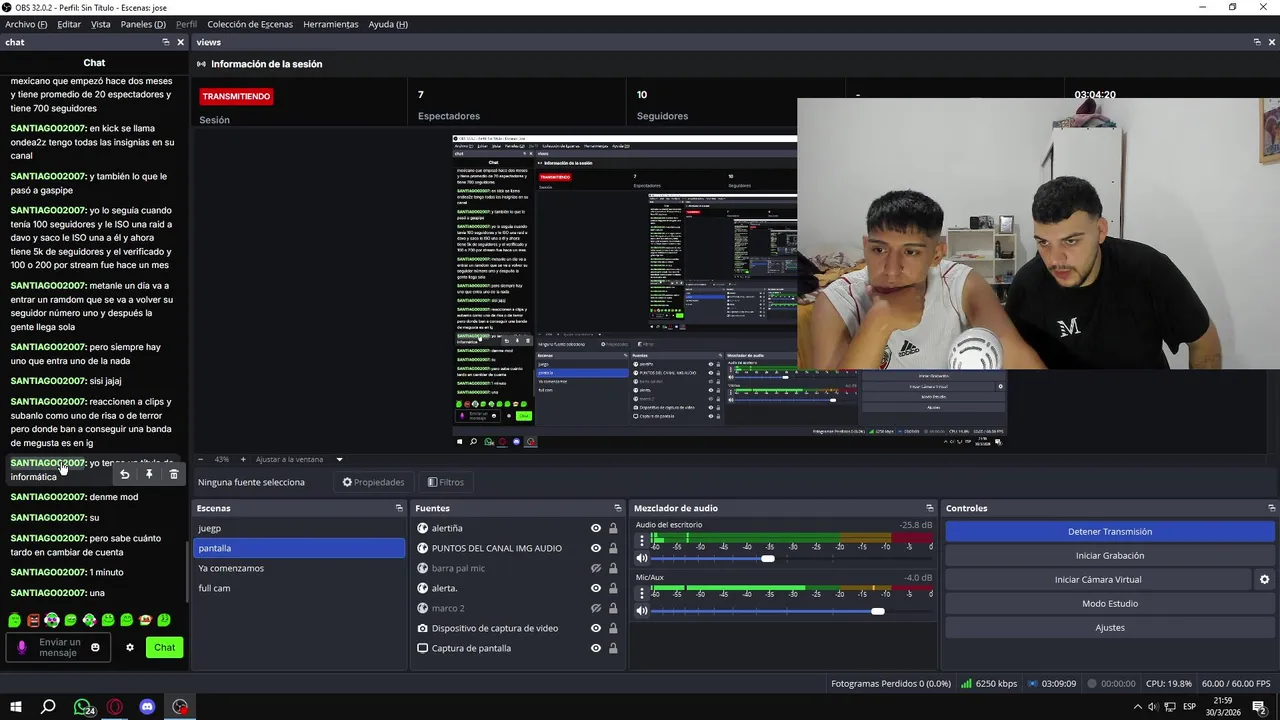Undock the Escenas panel

(399, 508)
